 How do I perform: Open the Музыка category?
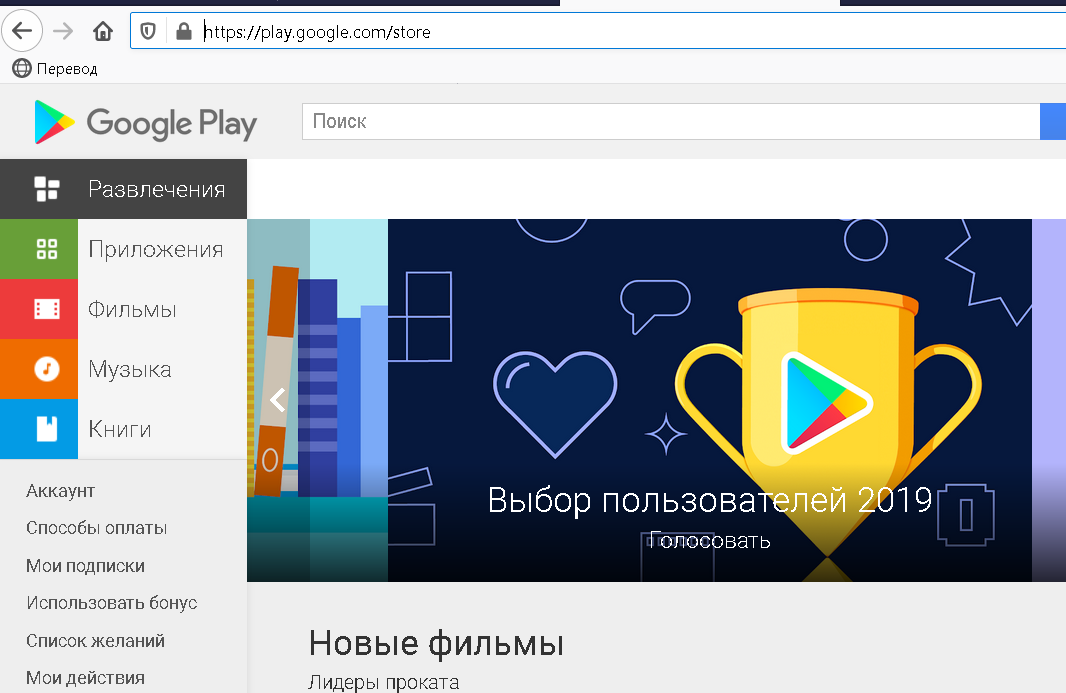[123, 369]
